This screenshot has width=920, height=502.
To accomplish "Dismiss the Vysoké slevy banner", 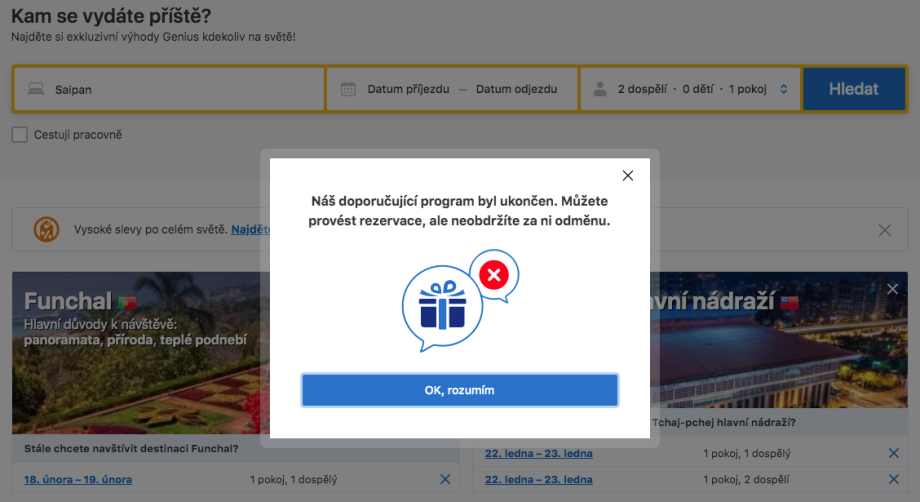I will coord(884,230).
